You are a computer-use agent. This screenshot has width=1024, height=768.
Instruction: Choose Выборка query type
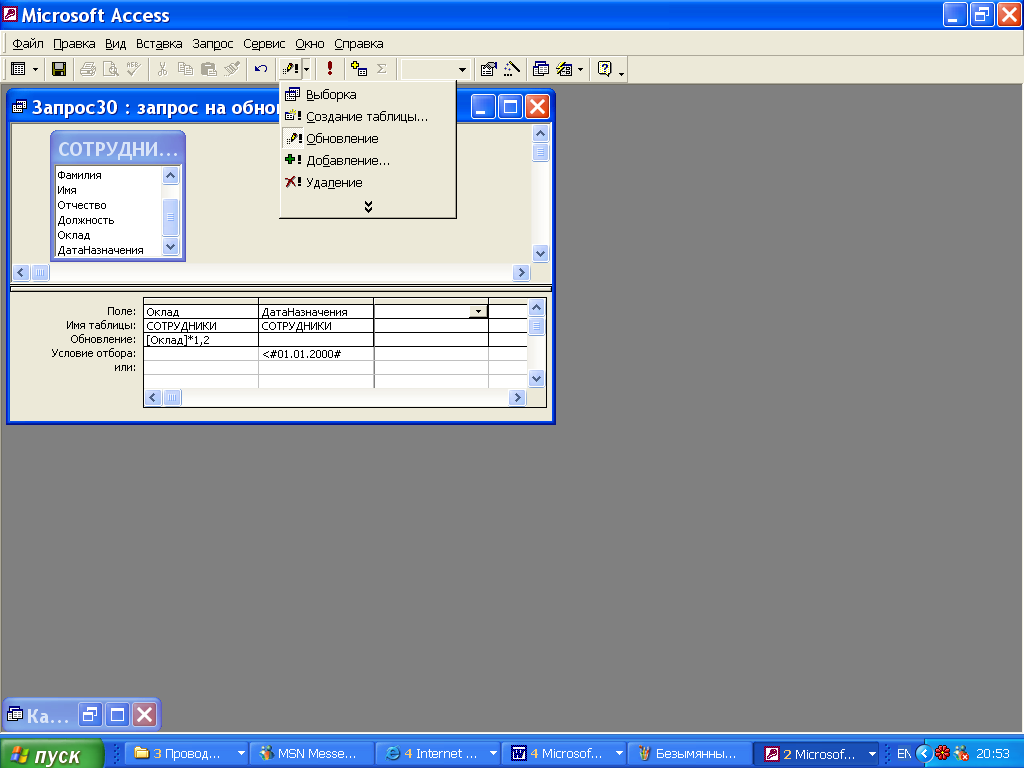click(x=368, y=95)
